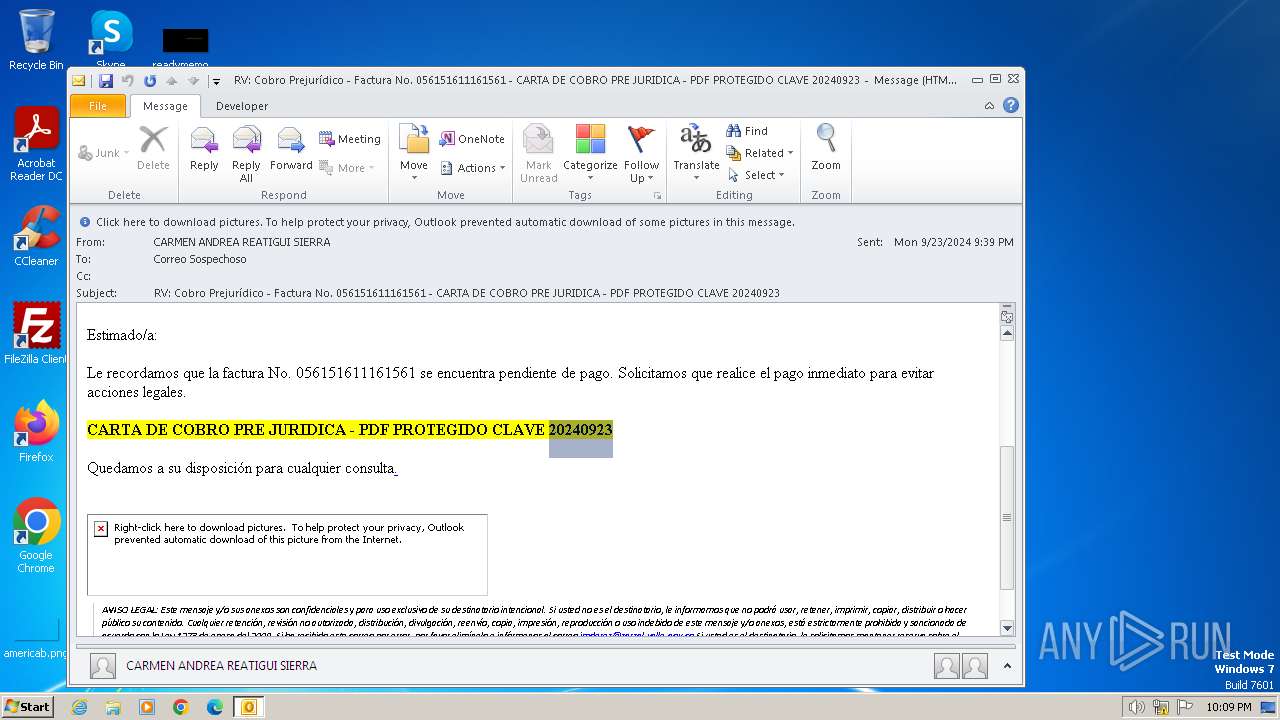Click the Undo arrow in title bar
The height and width of the screenshot is (720, 1280).
click(x=128, y=80)
